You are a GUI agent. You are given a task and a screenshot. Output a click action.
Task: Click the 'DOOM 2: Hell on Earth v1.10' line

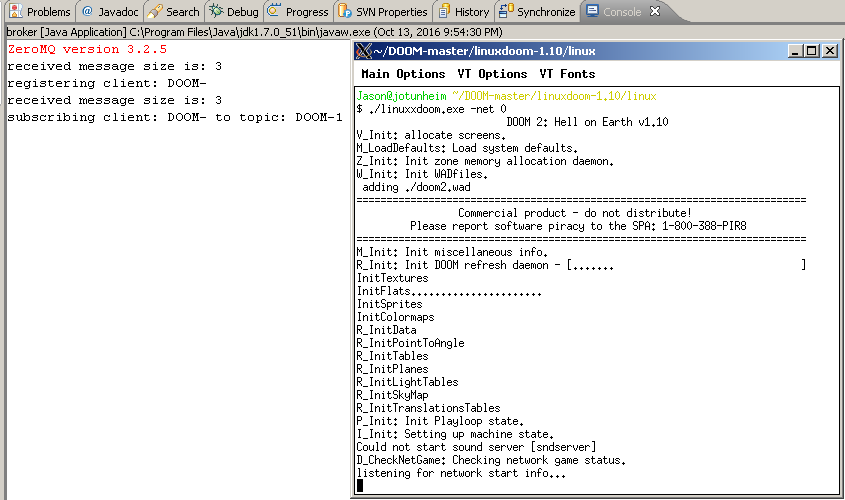[x=587, y=122]
